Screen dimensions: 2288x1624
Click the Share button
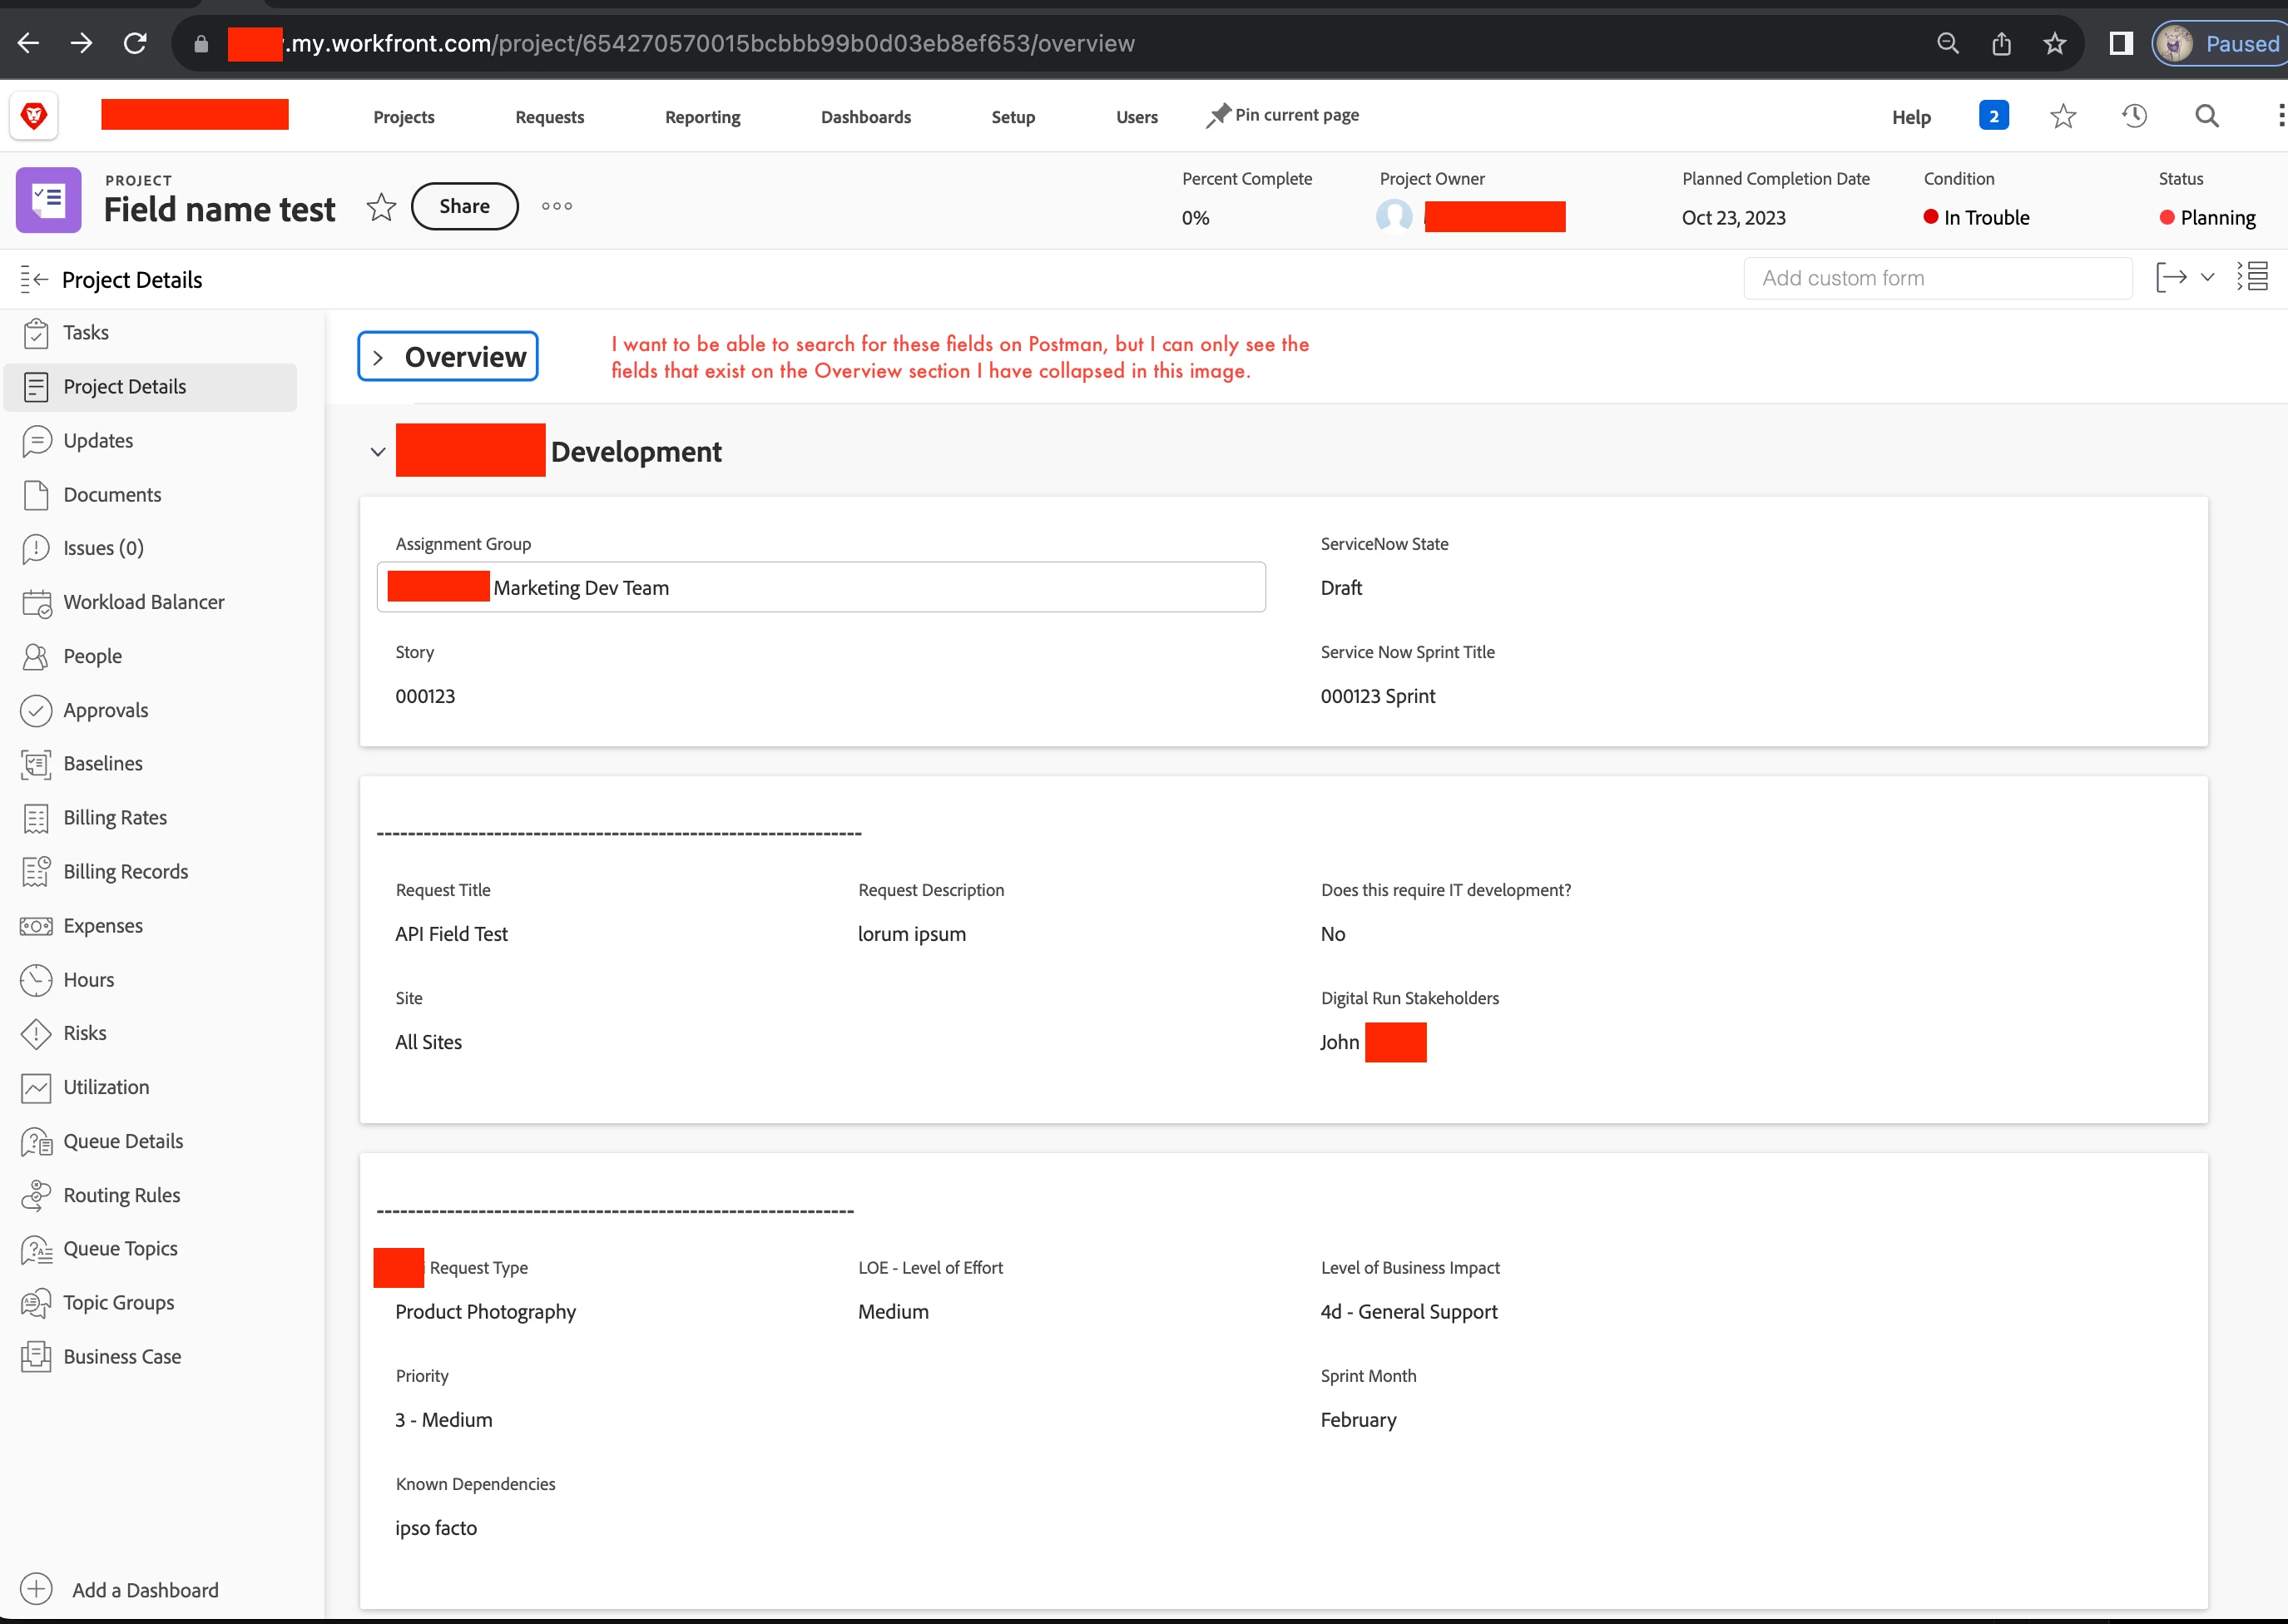click(x=464, y=207)
